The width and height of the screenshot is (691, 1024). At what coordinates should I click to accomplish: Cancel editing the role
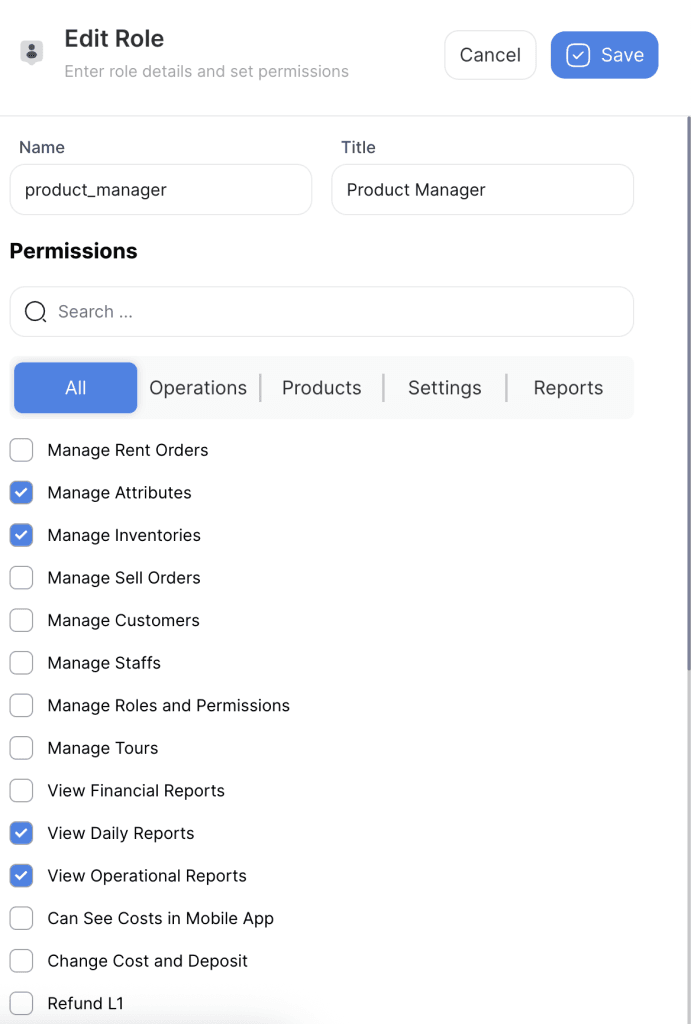click(x=490, y=55)
